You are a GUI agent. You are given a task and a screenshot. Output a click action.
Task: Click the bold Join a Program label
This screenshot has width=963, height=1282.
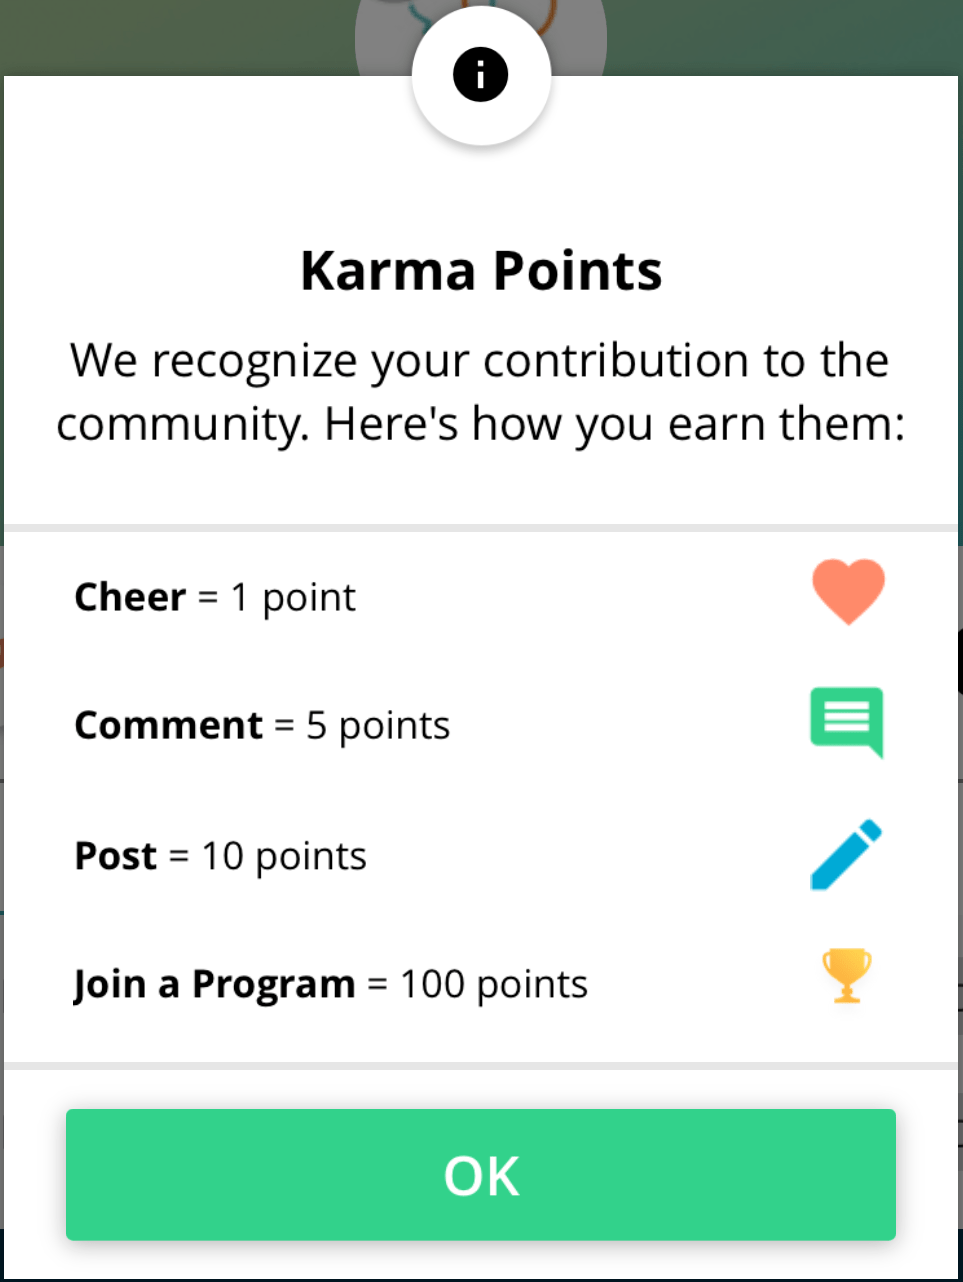point(213,983)
